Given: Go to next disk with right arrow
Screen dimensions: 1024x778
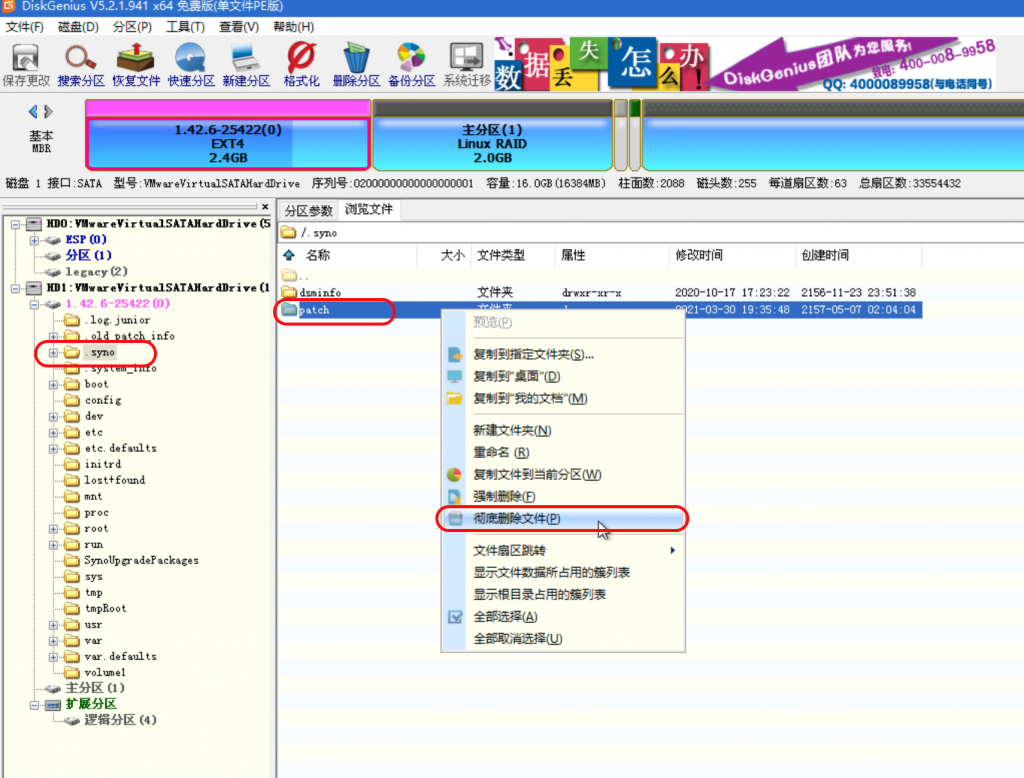Looking at the screenshot, I should click(x=48, y=112).
